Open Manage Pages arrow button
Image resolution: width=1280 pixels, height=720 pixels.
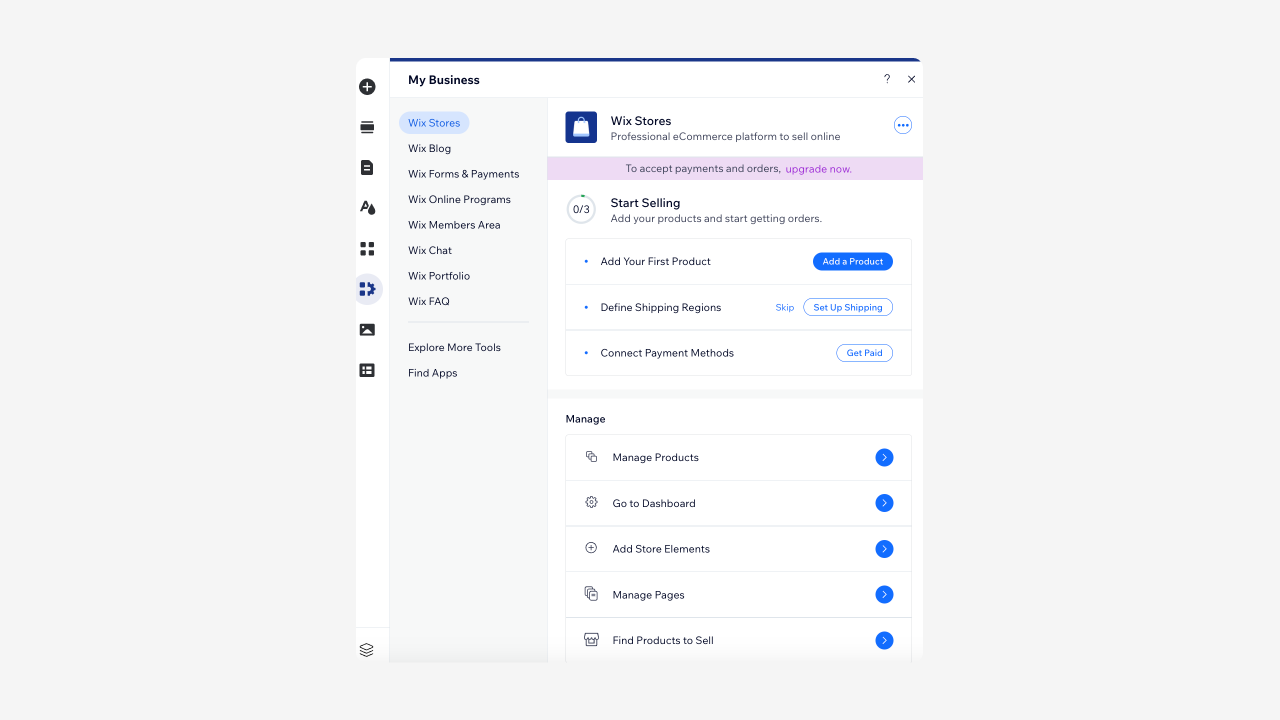click(x=884, y=594)
